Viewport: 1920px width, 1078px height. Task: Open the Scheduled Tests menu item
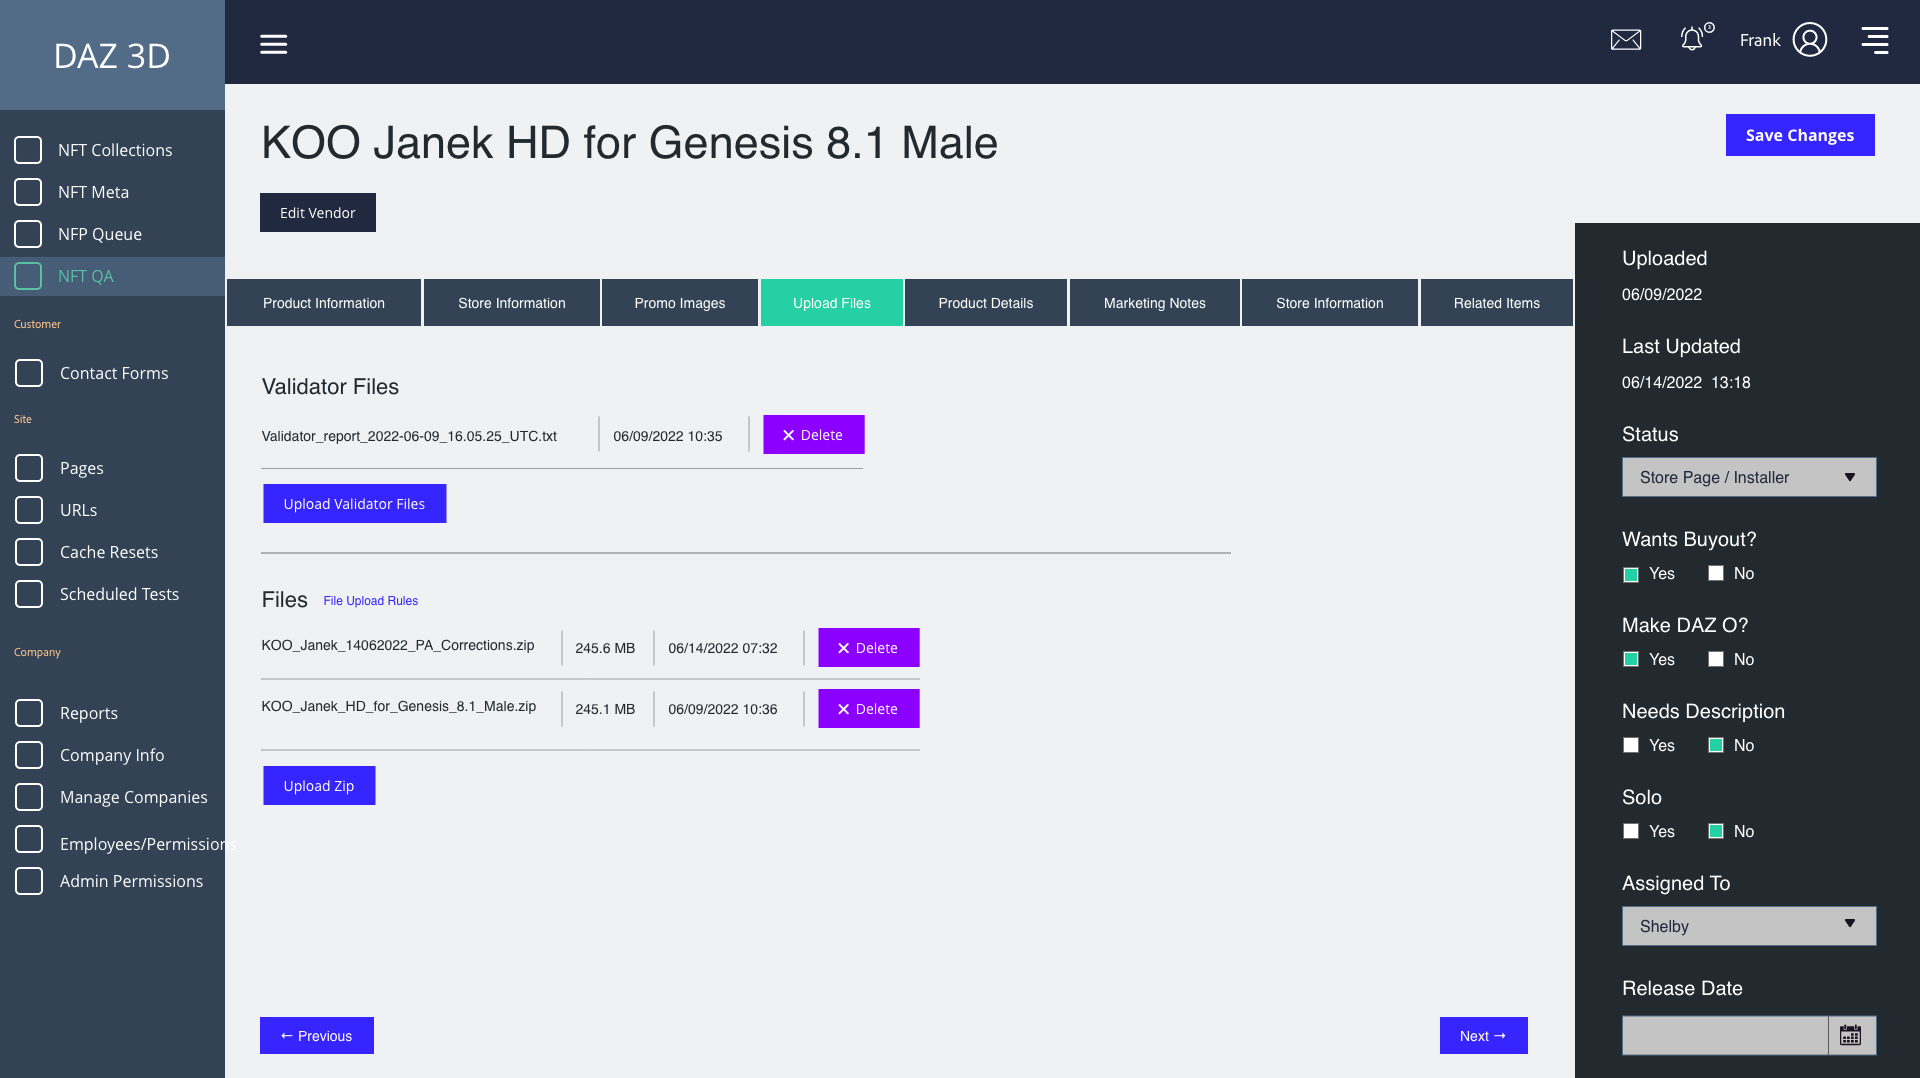point(119,594)
